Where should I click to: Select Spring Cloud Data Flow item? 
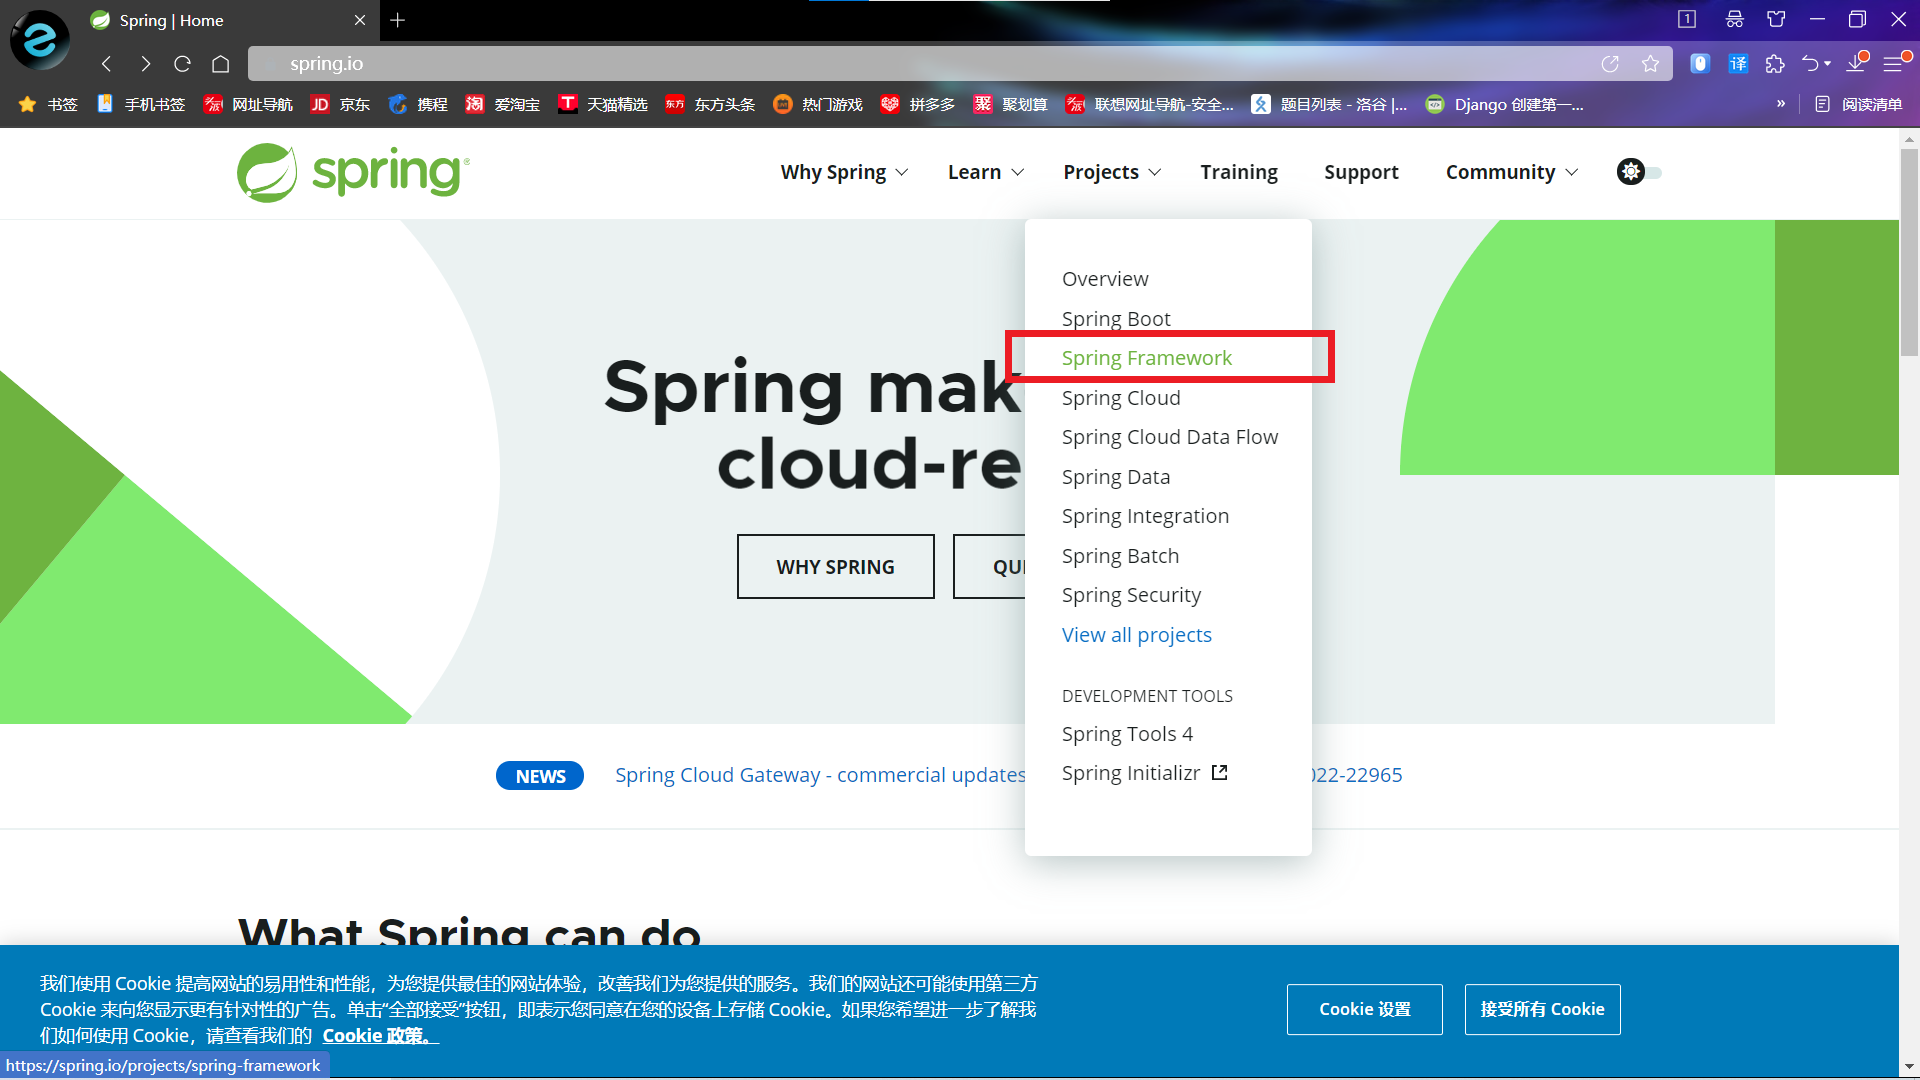(1170, 437)
